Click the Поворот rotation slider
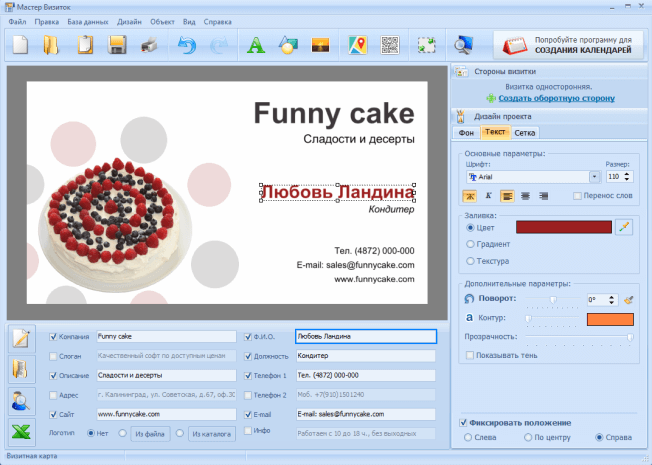The height and width of the screenshot is (465, 652). click(553, 299)
